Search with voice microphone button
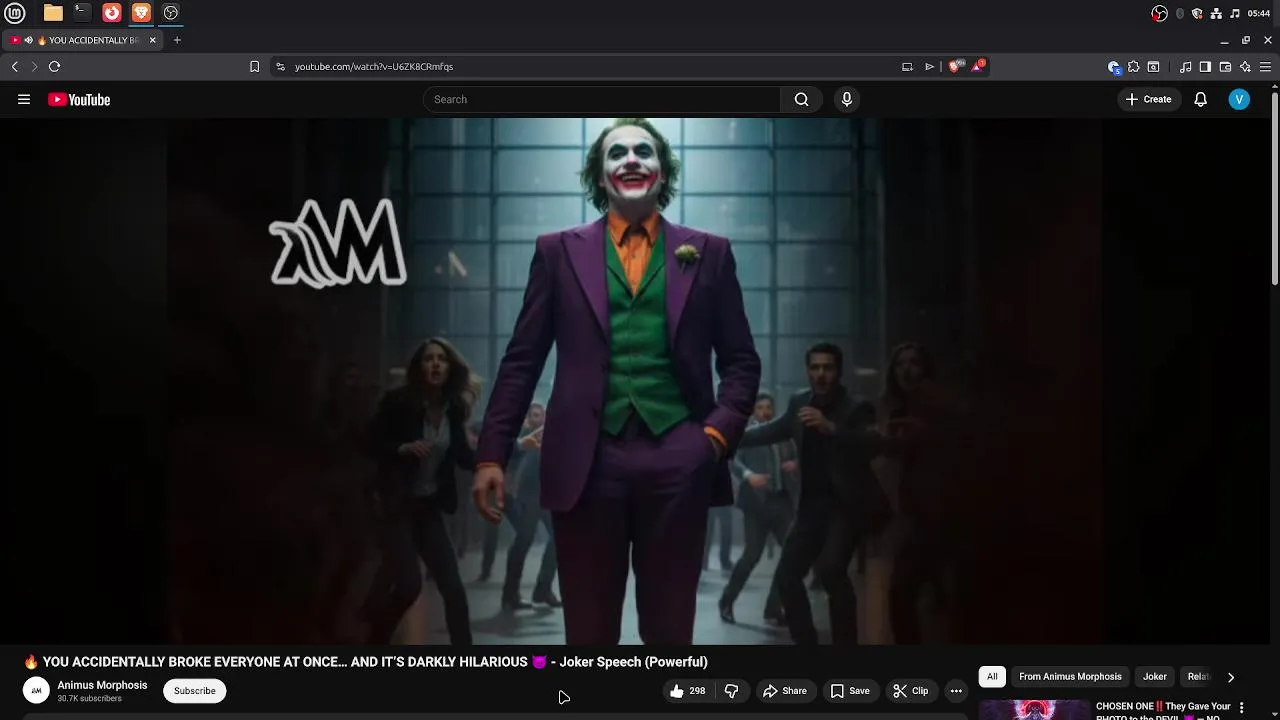 [x=847, y=99]
